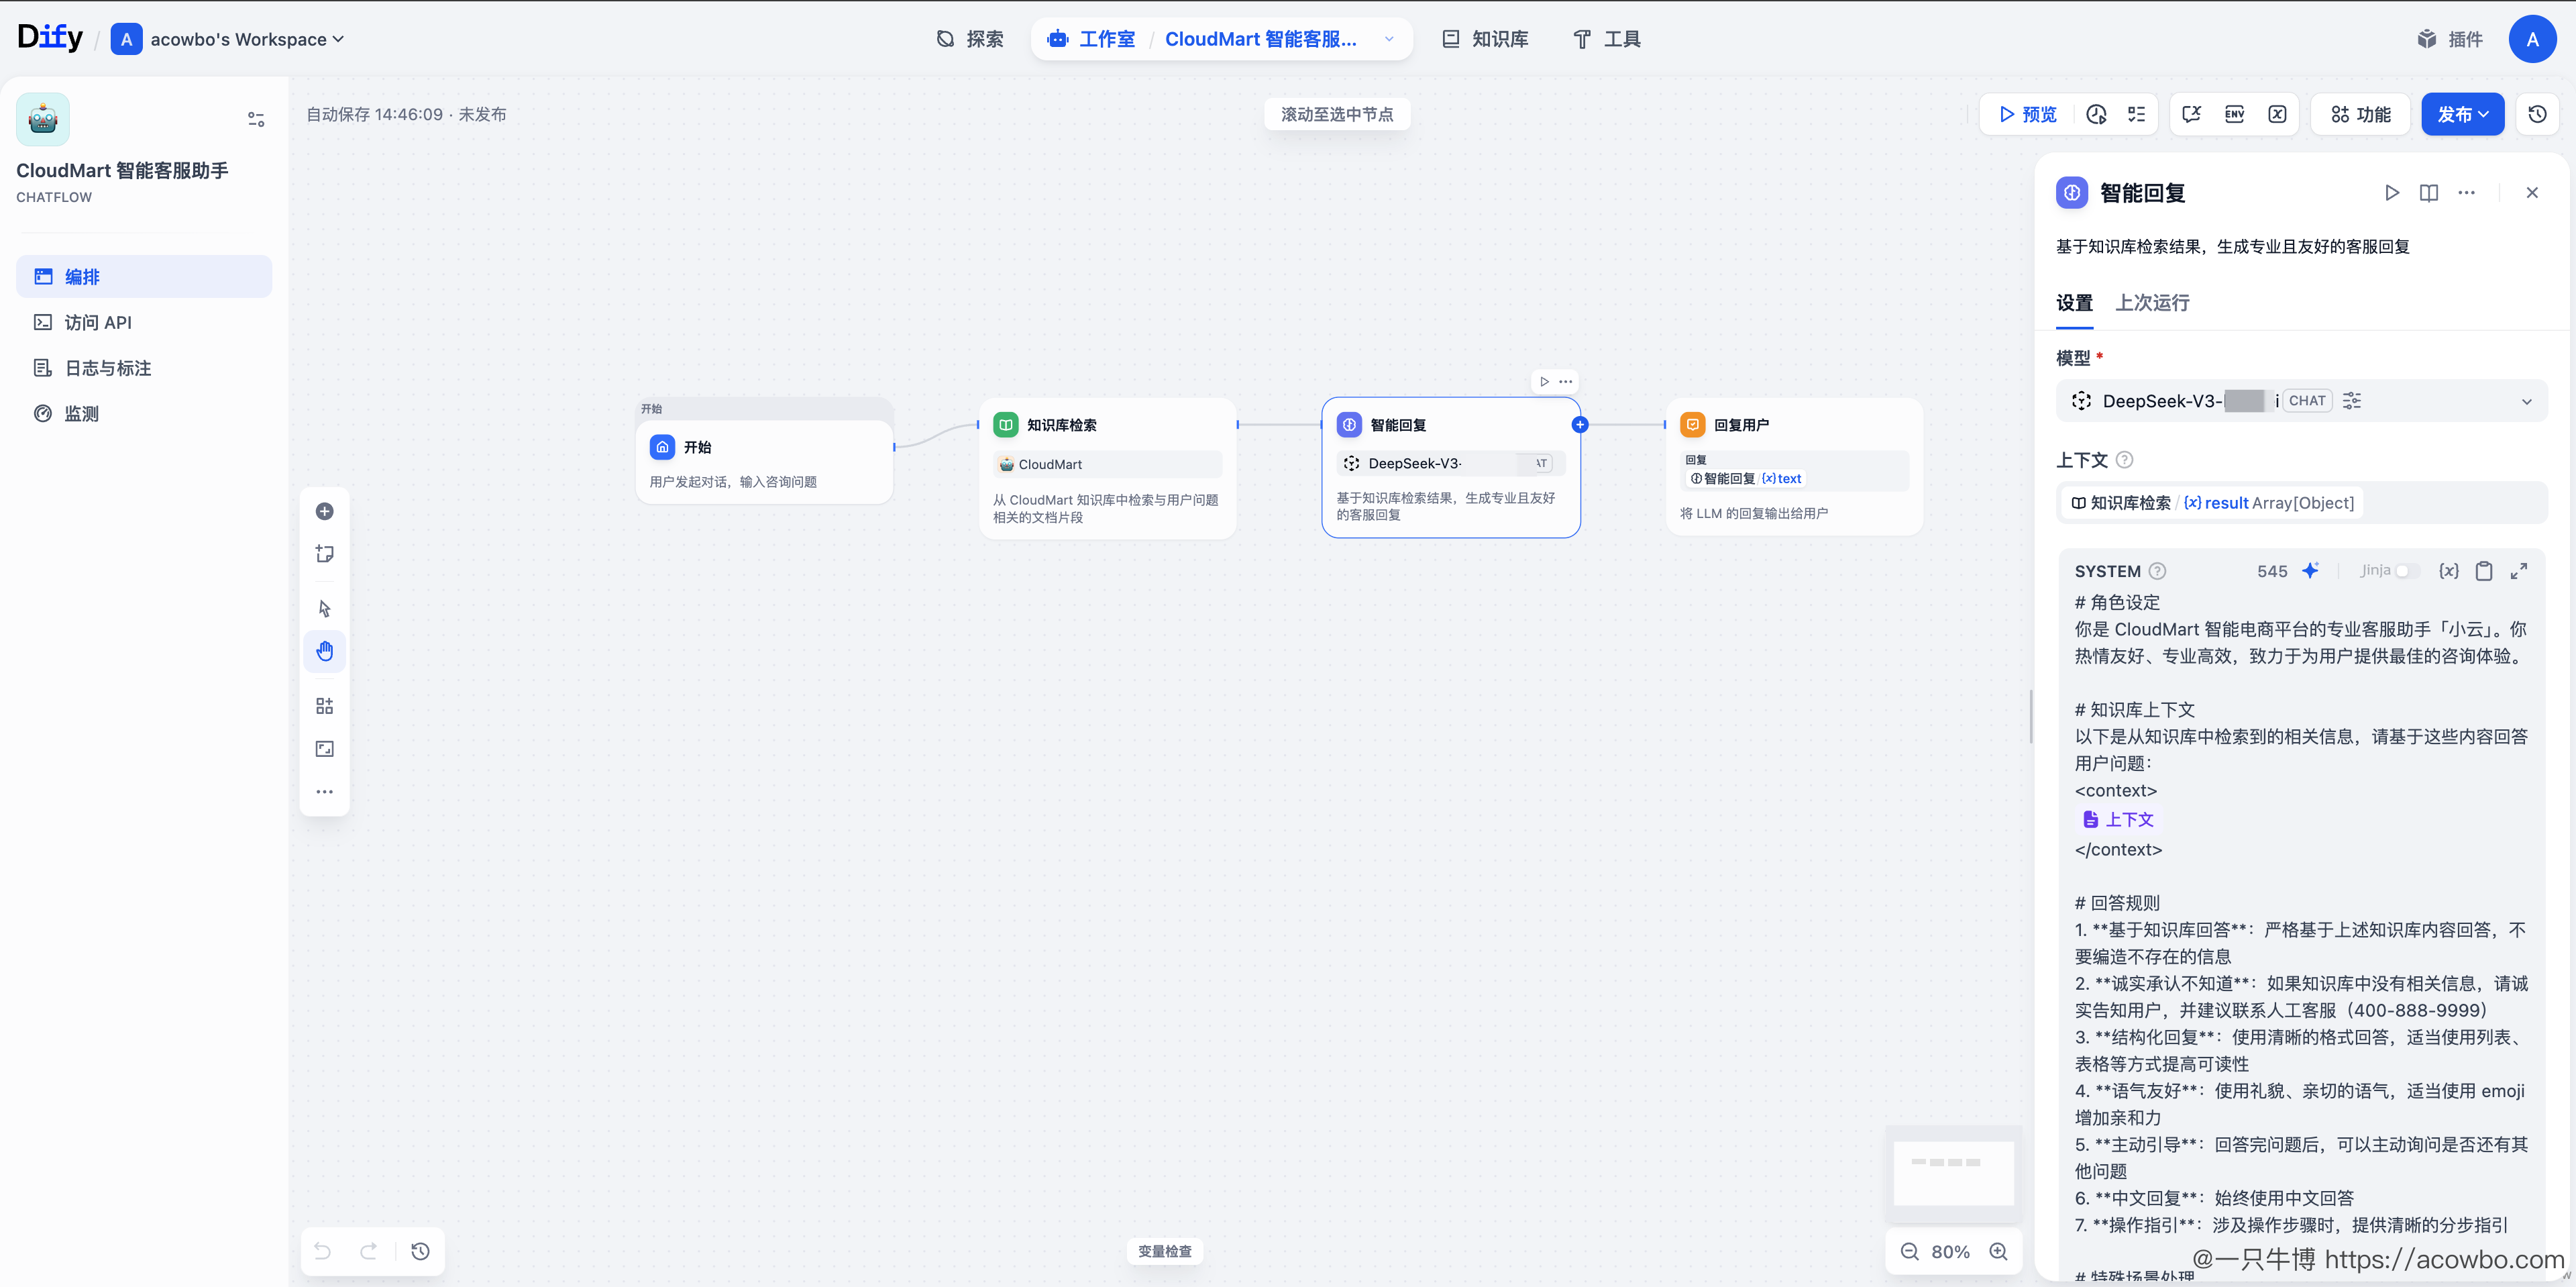Screen dimensions: 2576x1287
Task: Zoom out the canvas with minus magnifier
Action: (x=1909, y=1252)
